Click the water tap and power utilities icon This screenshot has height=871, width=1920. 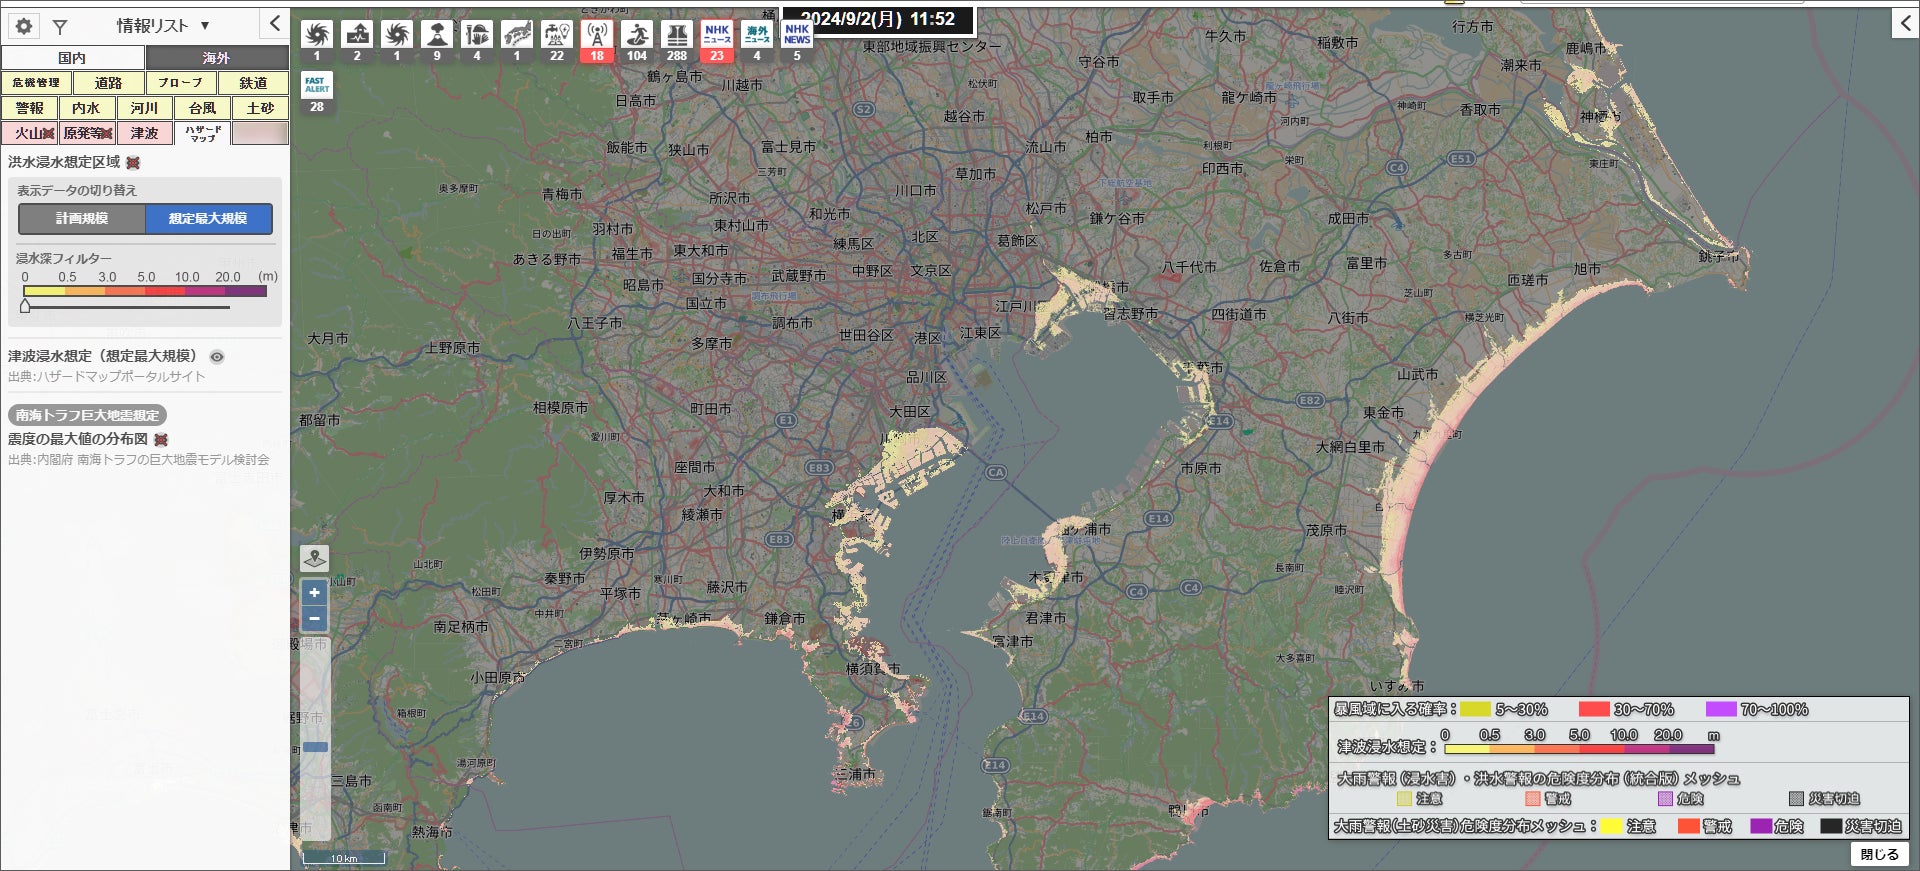pyautogui.click(x=557, y=35)
